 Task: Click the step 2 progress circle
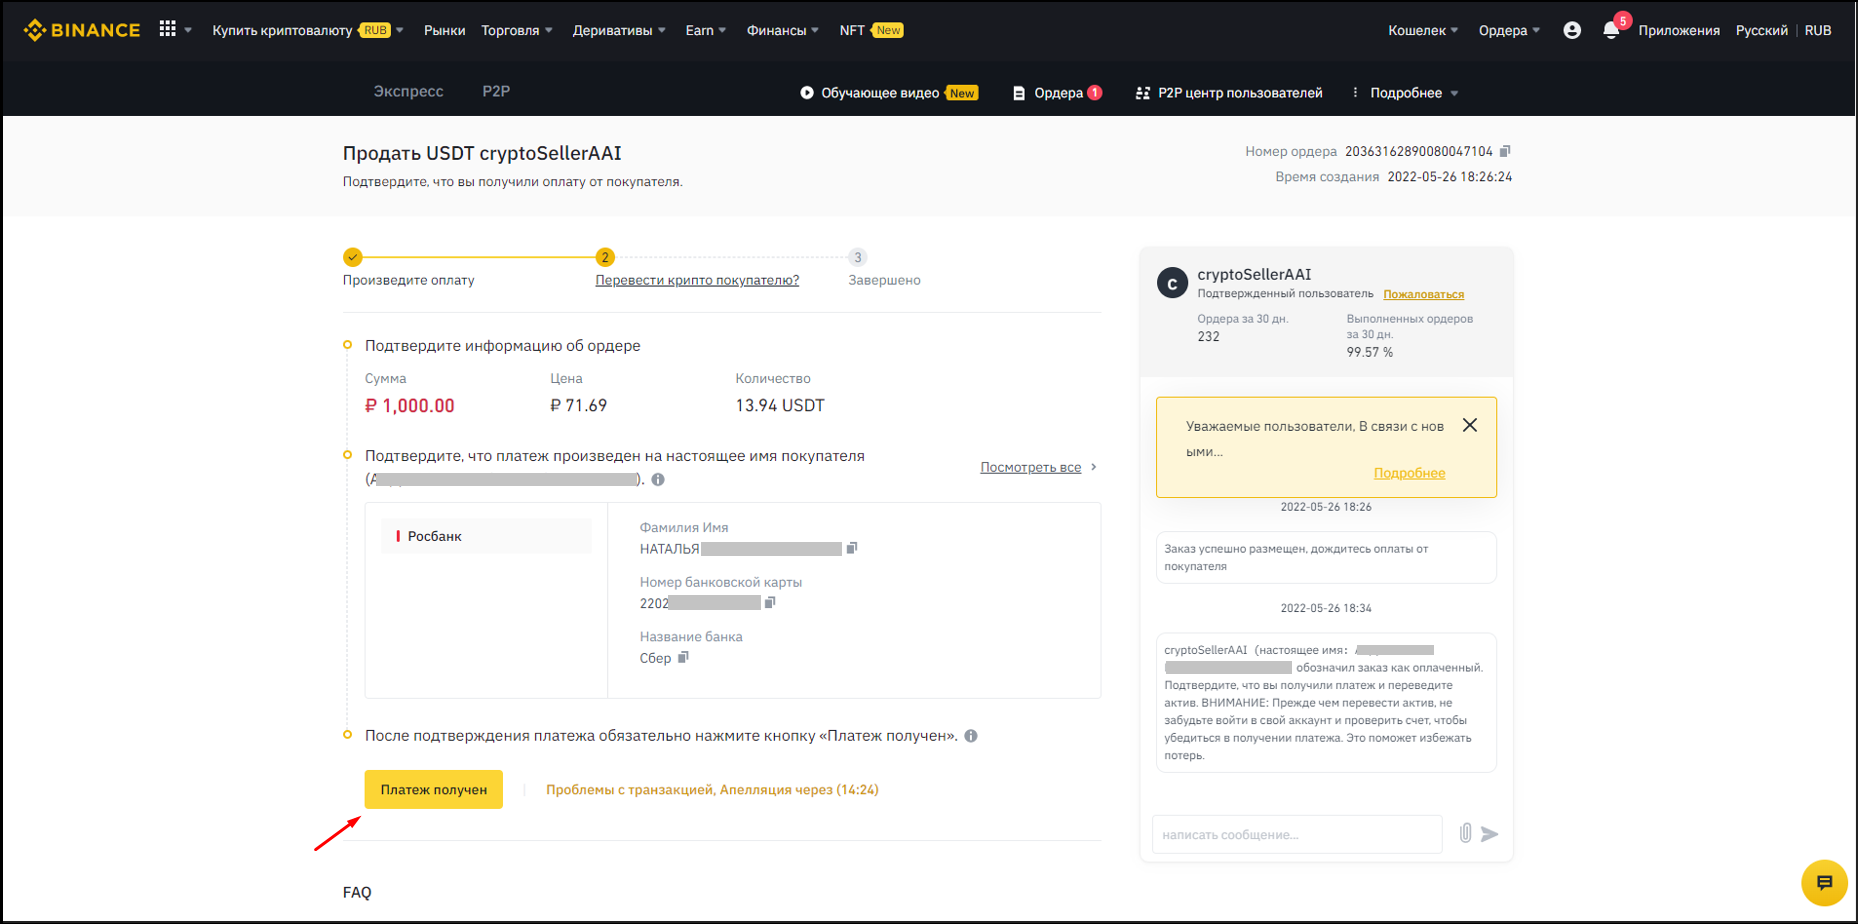[605, 257]
